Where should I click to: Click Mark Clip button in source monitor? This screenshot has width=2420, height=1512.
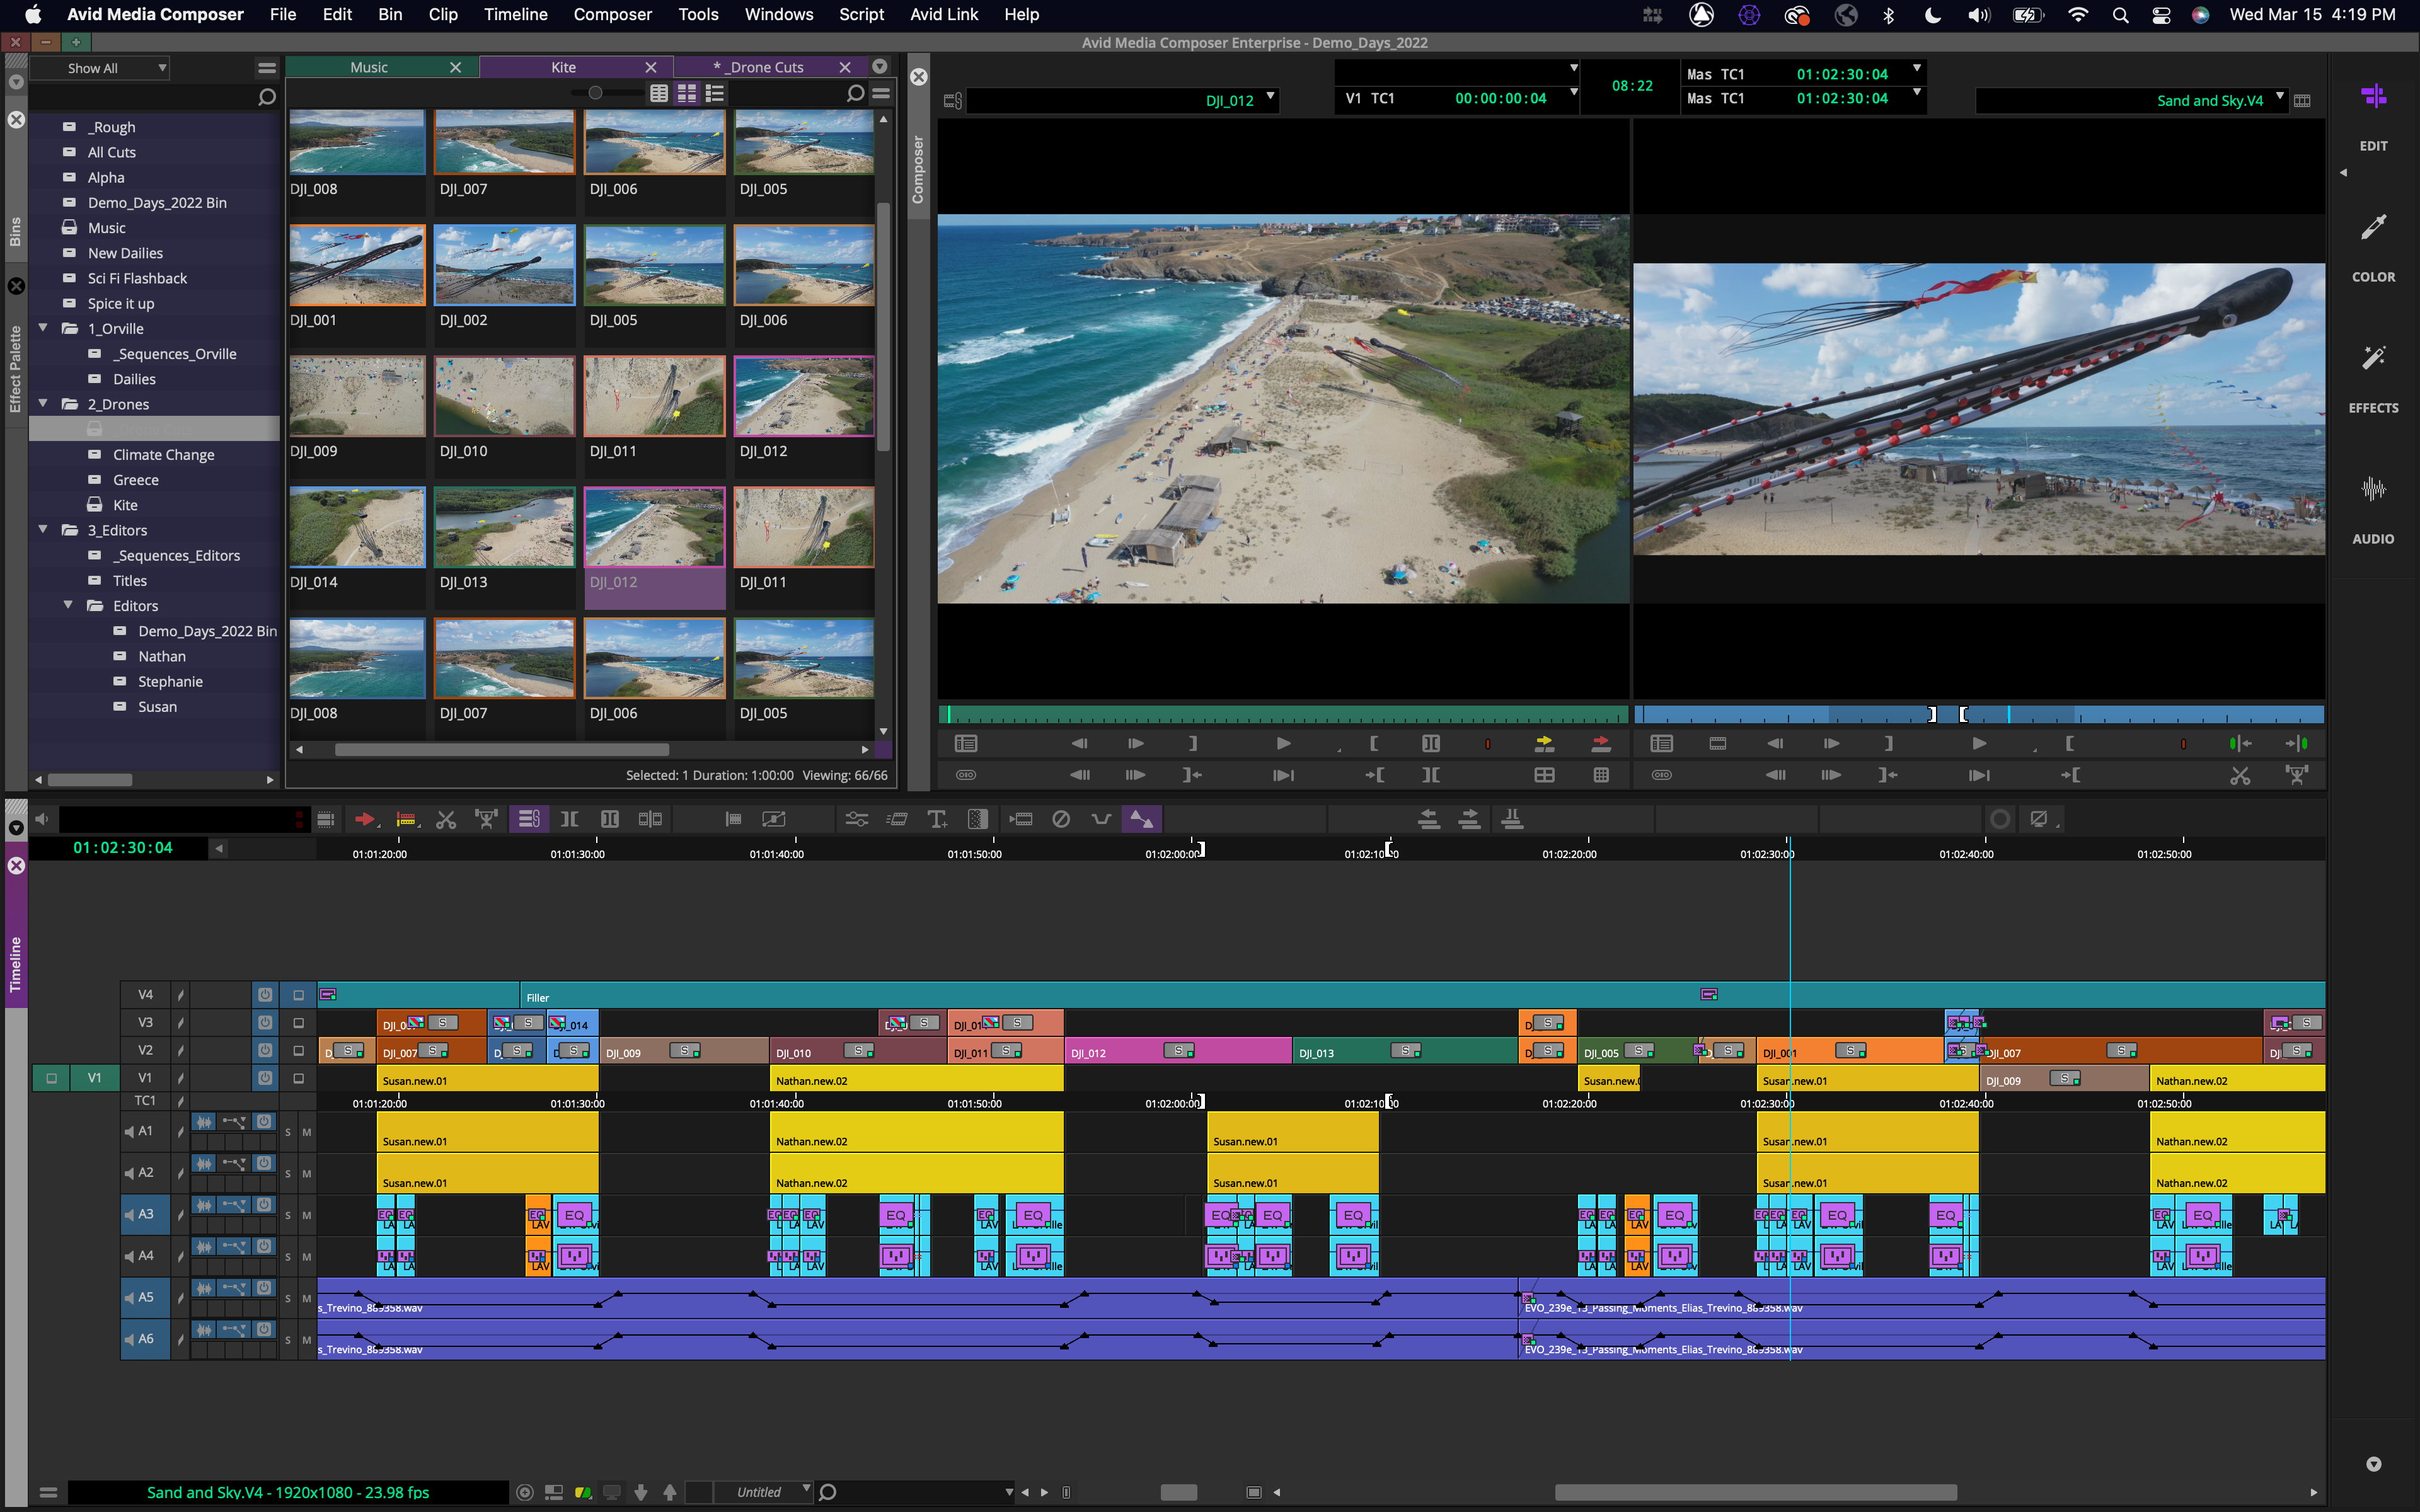point(1431,743)
